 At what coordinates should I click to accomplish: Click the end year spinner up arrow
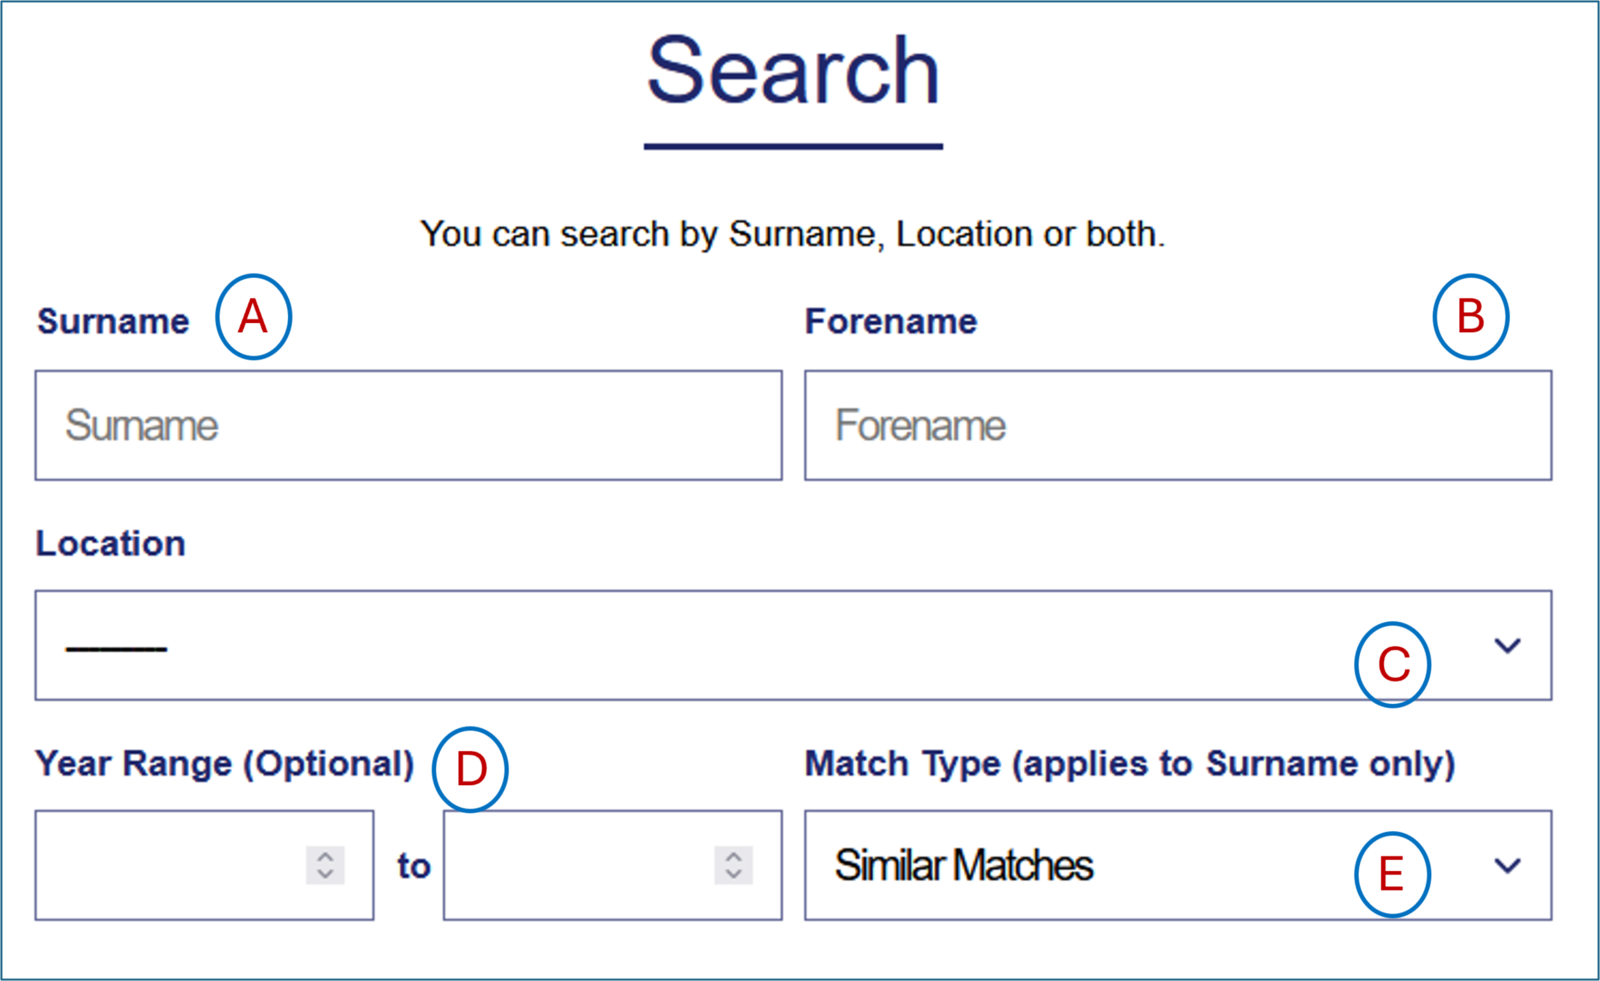pos(733,858)
